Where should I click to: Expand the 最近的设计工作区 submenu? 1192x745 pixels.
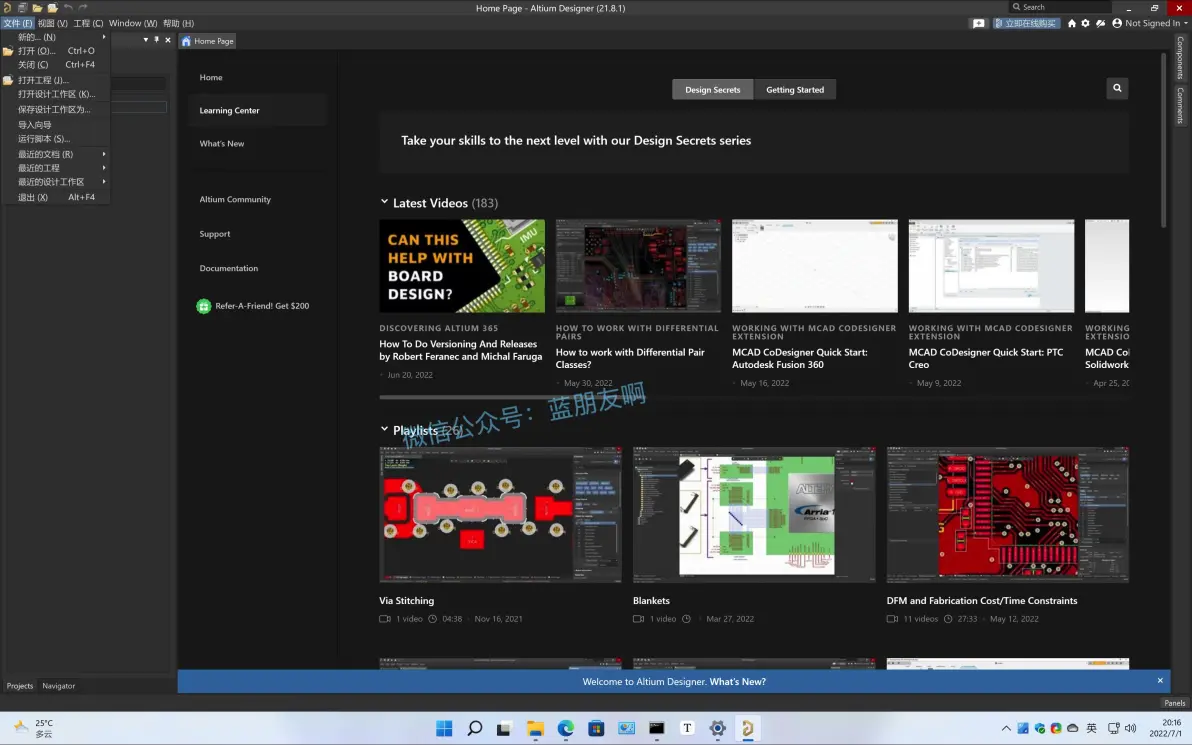point(55,182)
